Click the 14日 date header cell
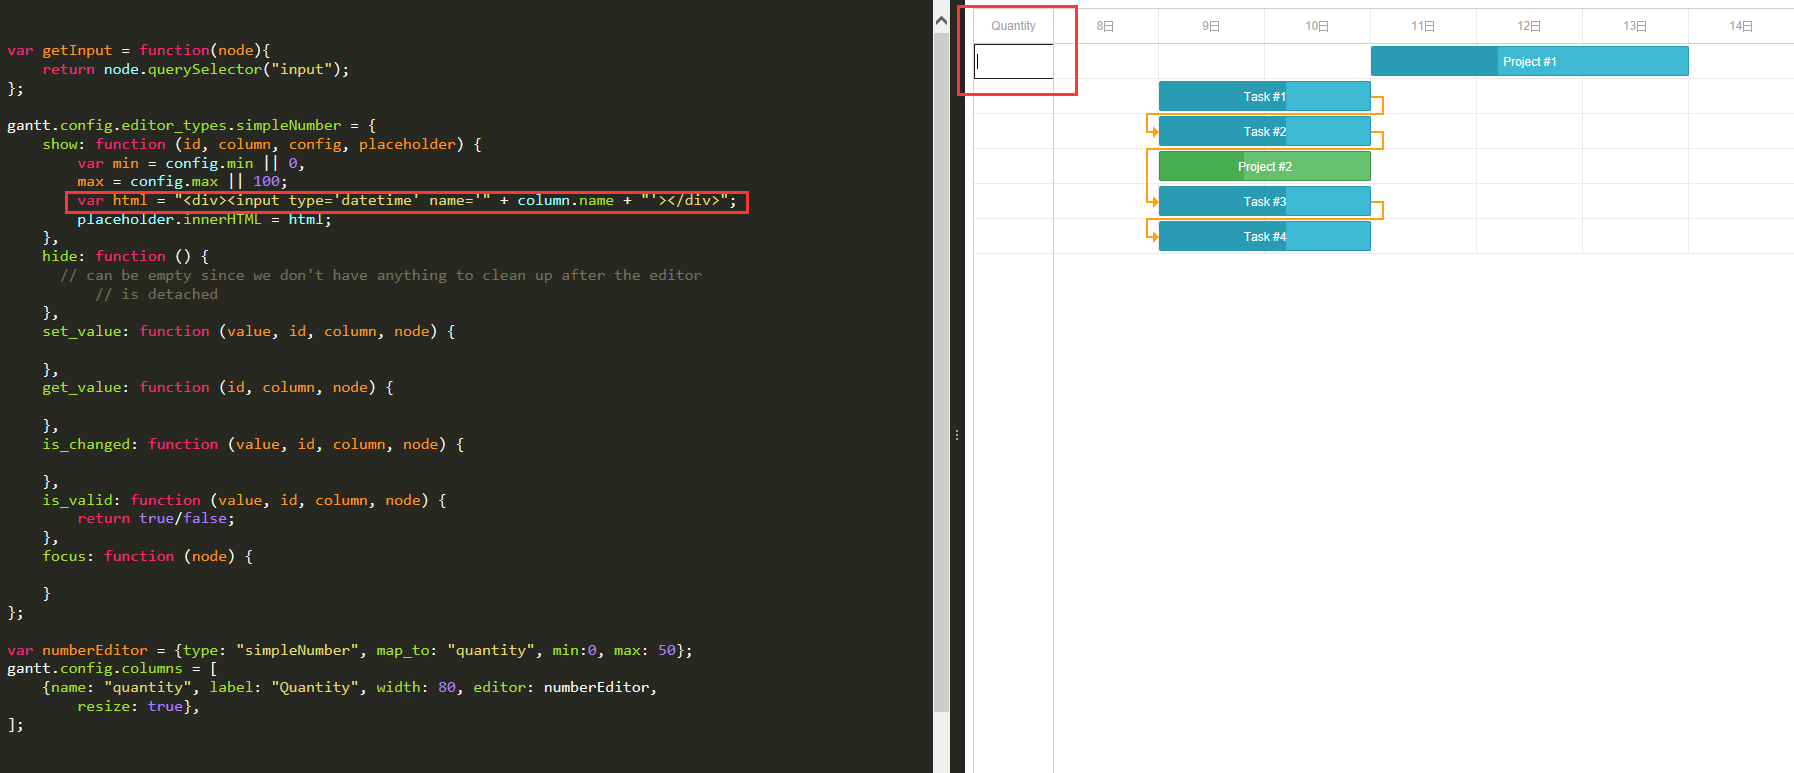1794x773 pixels. [x=1741, y=26]
